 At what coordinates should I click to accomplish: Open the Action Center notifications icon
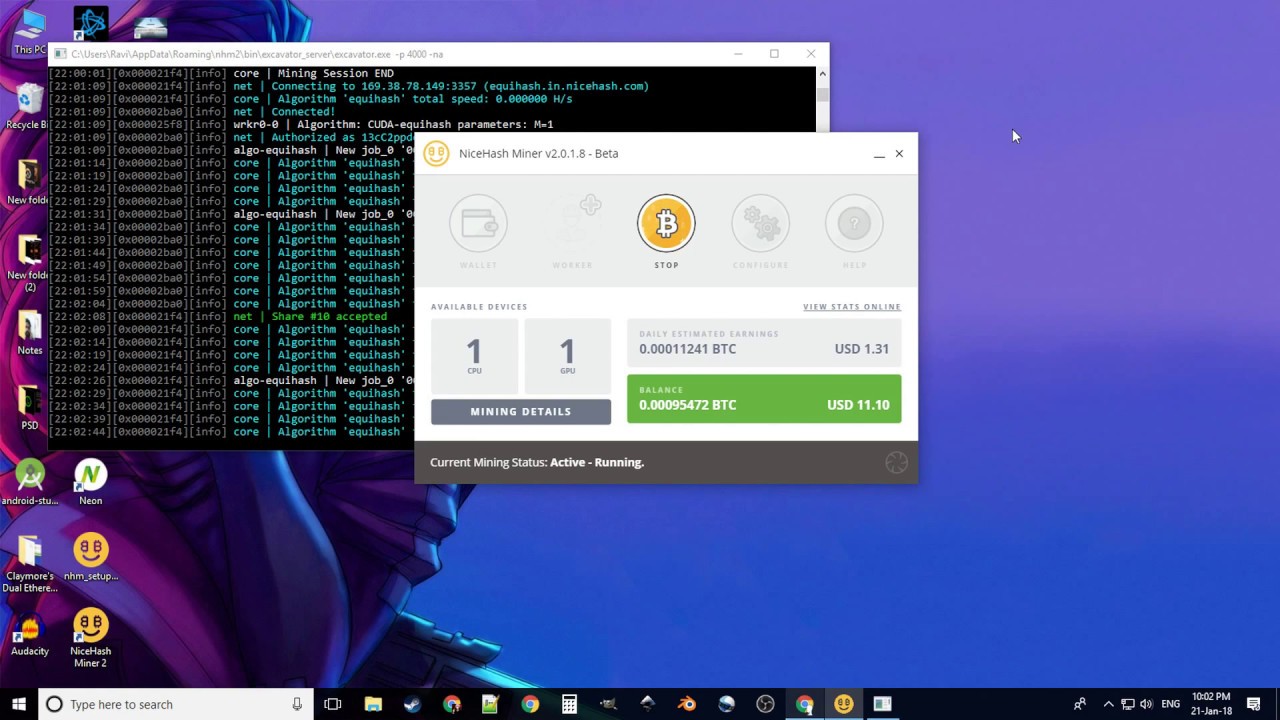1254,704
